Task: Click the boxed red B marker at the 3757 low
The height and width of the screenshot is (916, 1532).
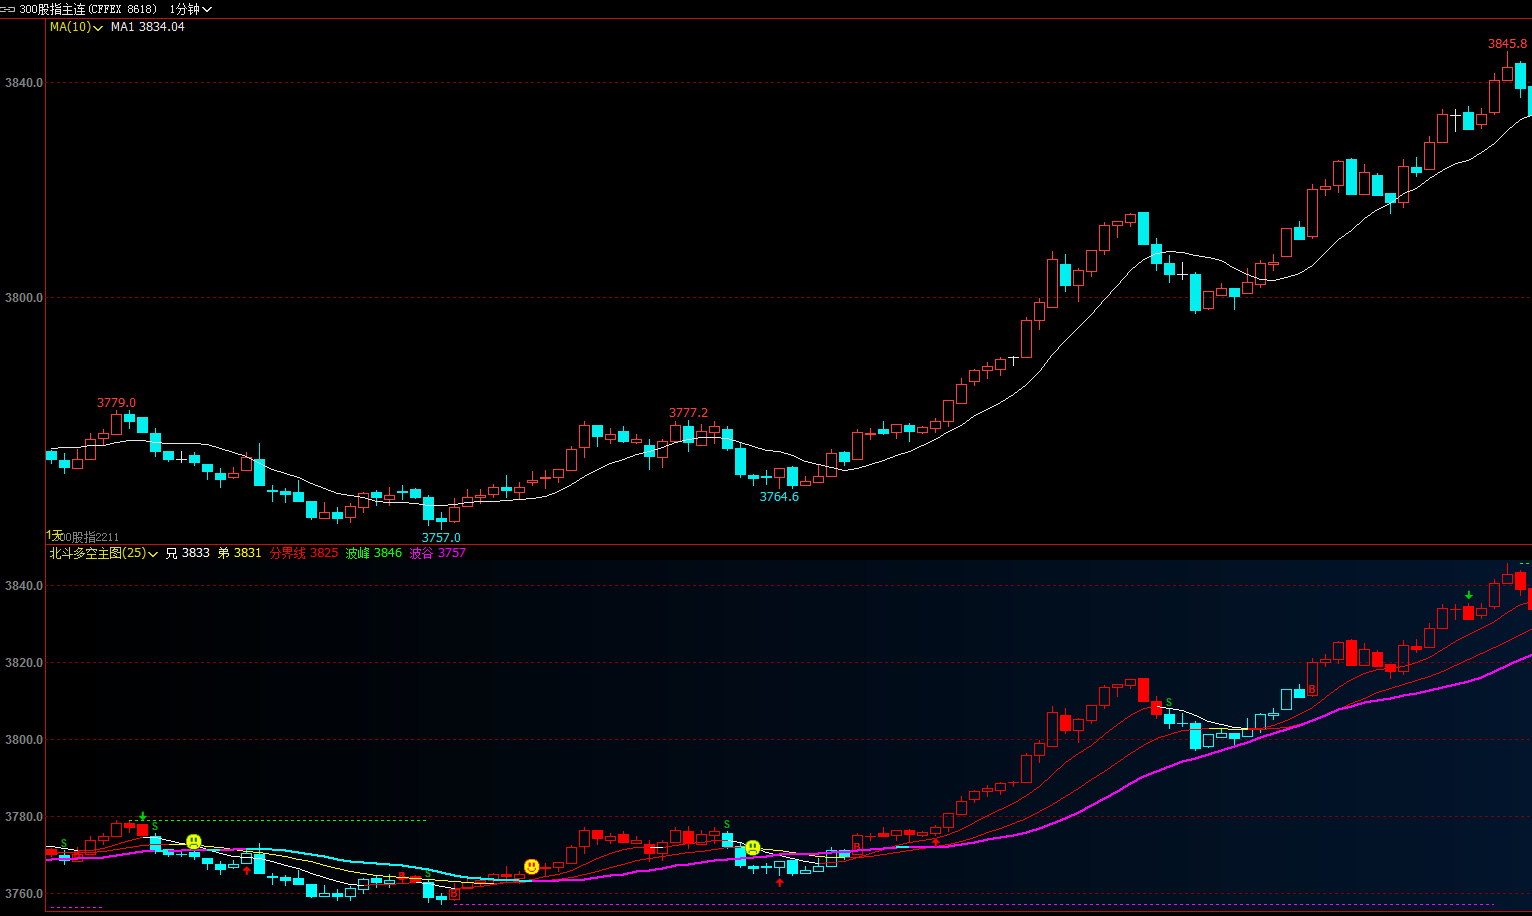Action: (x=455, y=894)
